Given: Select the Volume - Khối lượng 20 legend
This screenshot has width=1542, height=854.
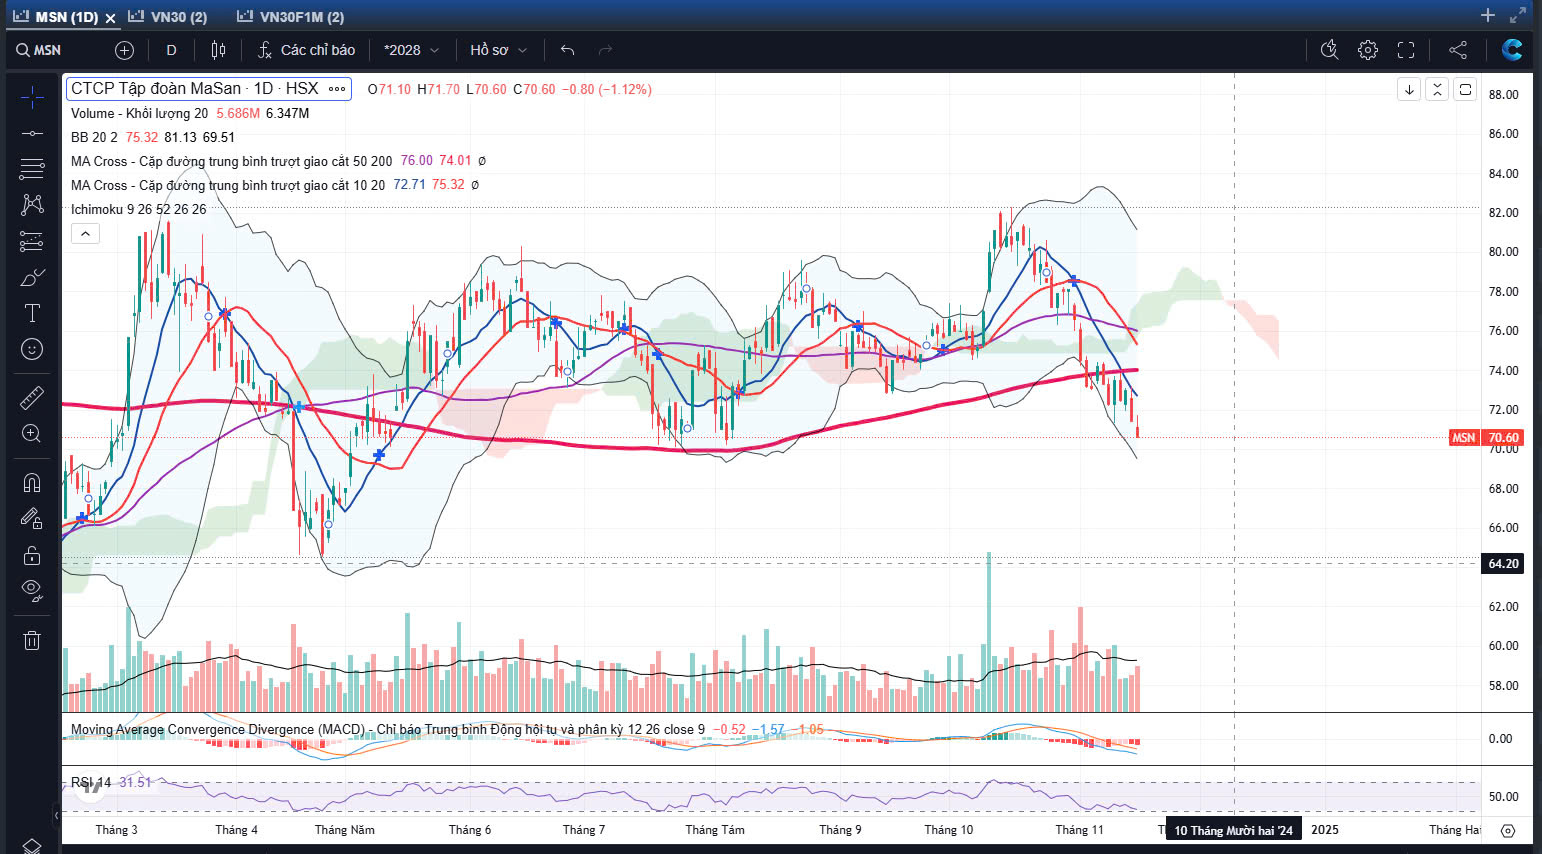Looking at the screenshot, I should tap(140, 113).
